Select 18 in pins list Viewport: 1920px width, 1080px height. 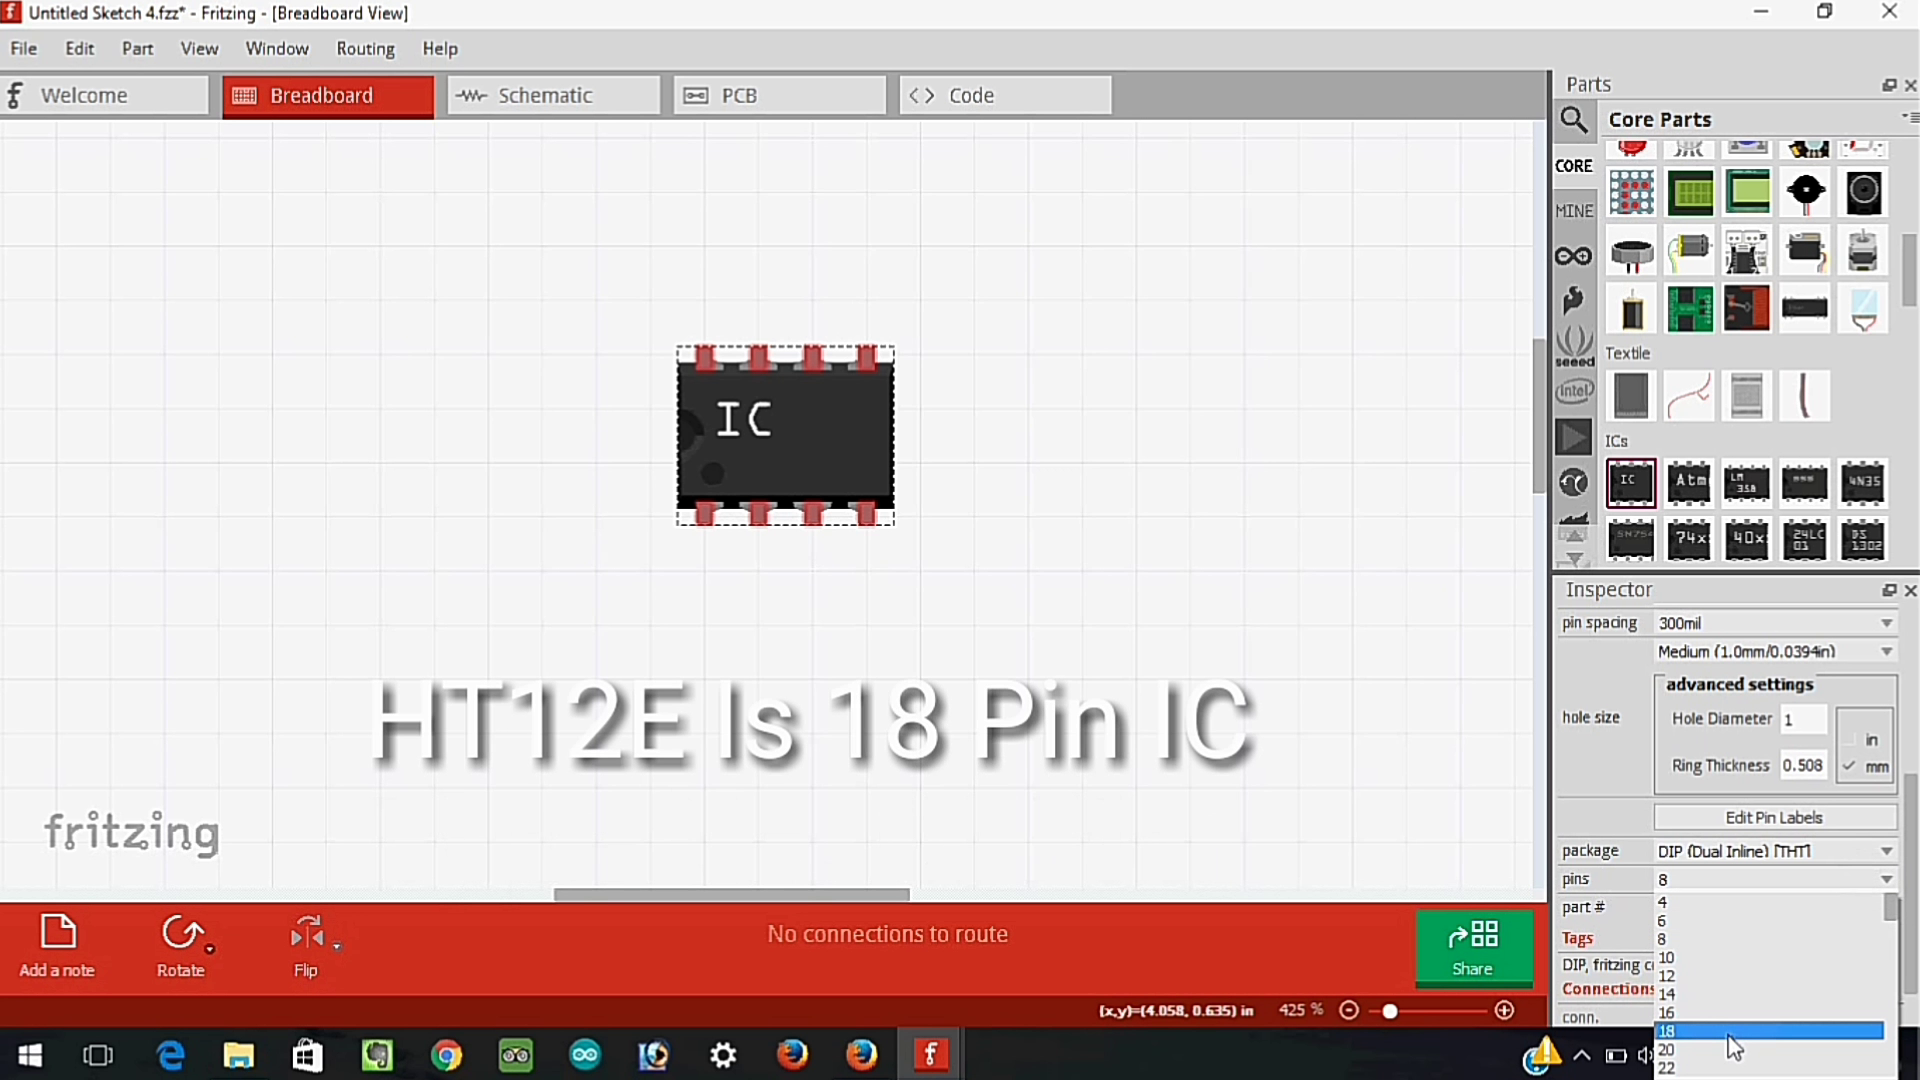click(x=1769, y=1031)
